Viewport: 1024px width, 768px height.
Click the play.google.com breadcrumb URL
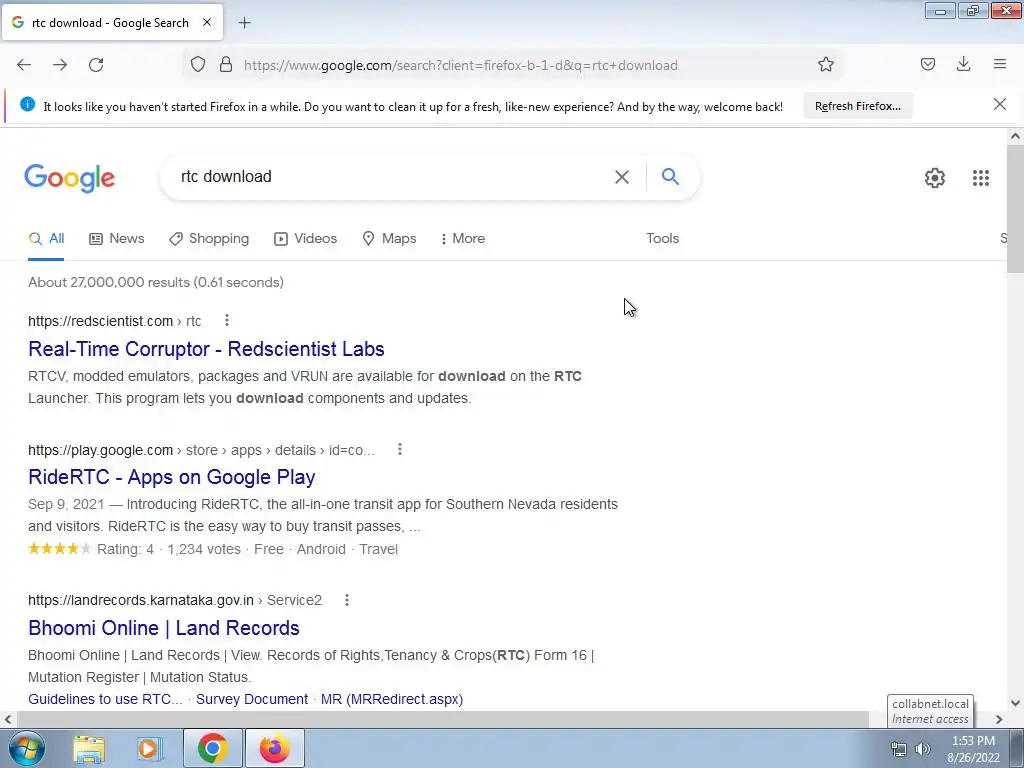(201, 450)
